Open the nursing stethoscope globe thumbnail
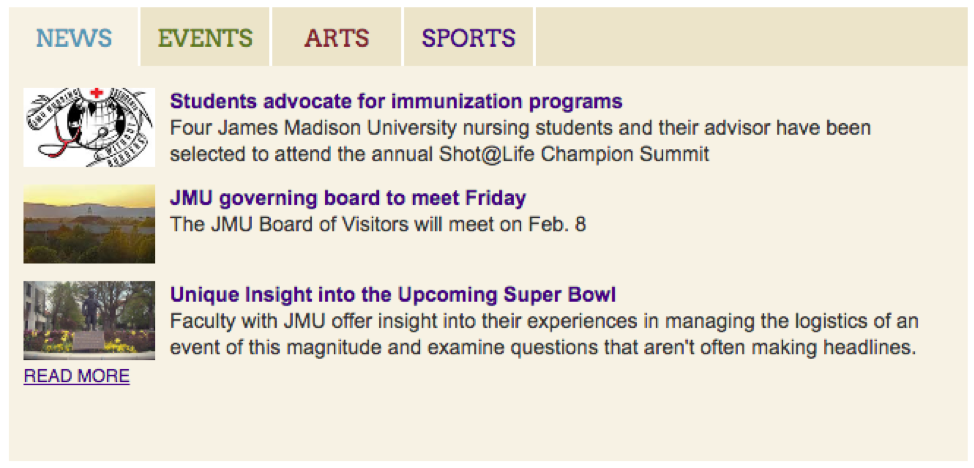 pyautogui.click(x=89, y=127)
